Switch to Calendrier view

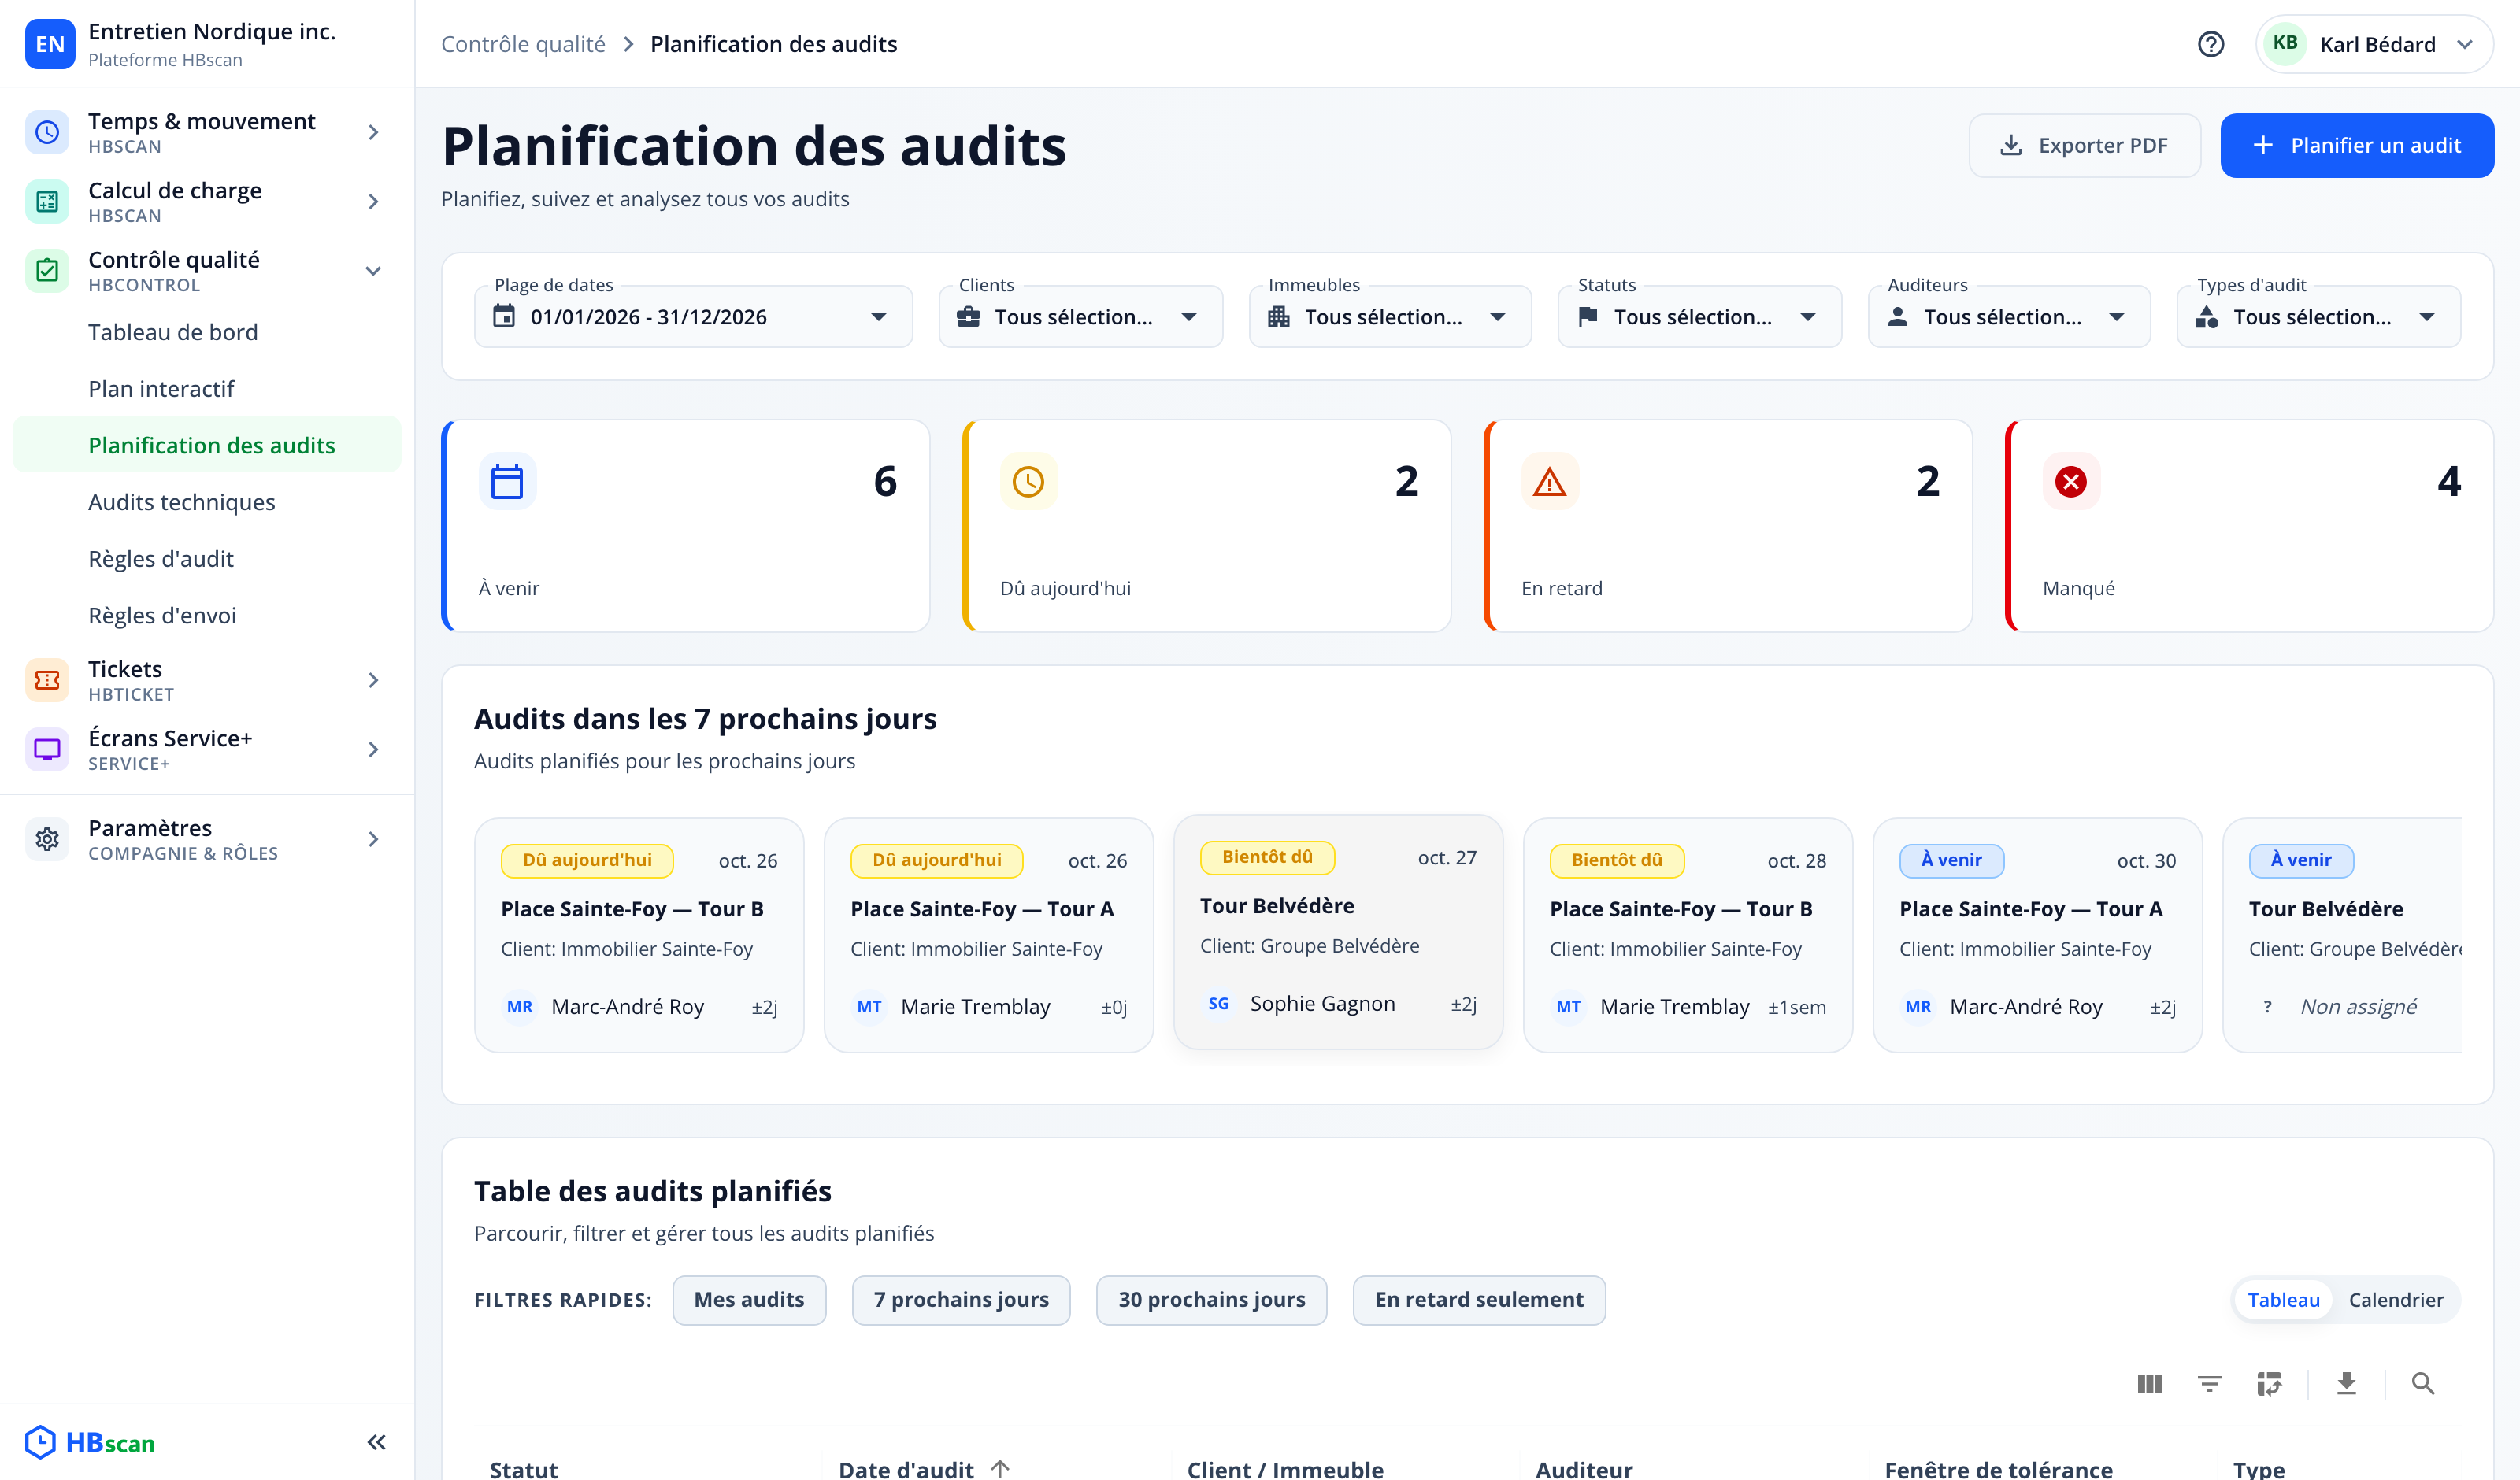(2396, 1299)
